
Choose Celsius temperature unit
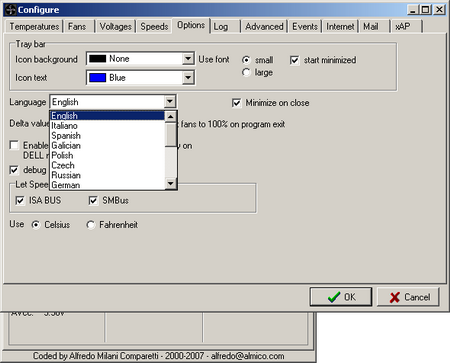click(x=36, y=225)
